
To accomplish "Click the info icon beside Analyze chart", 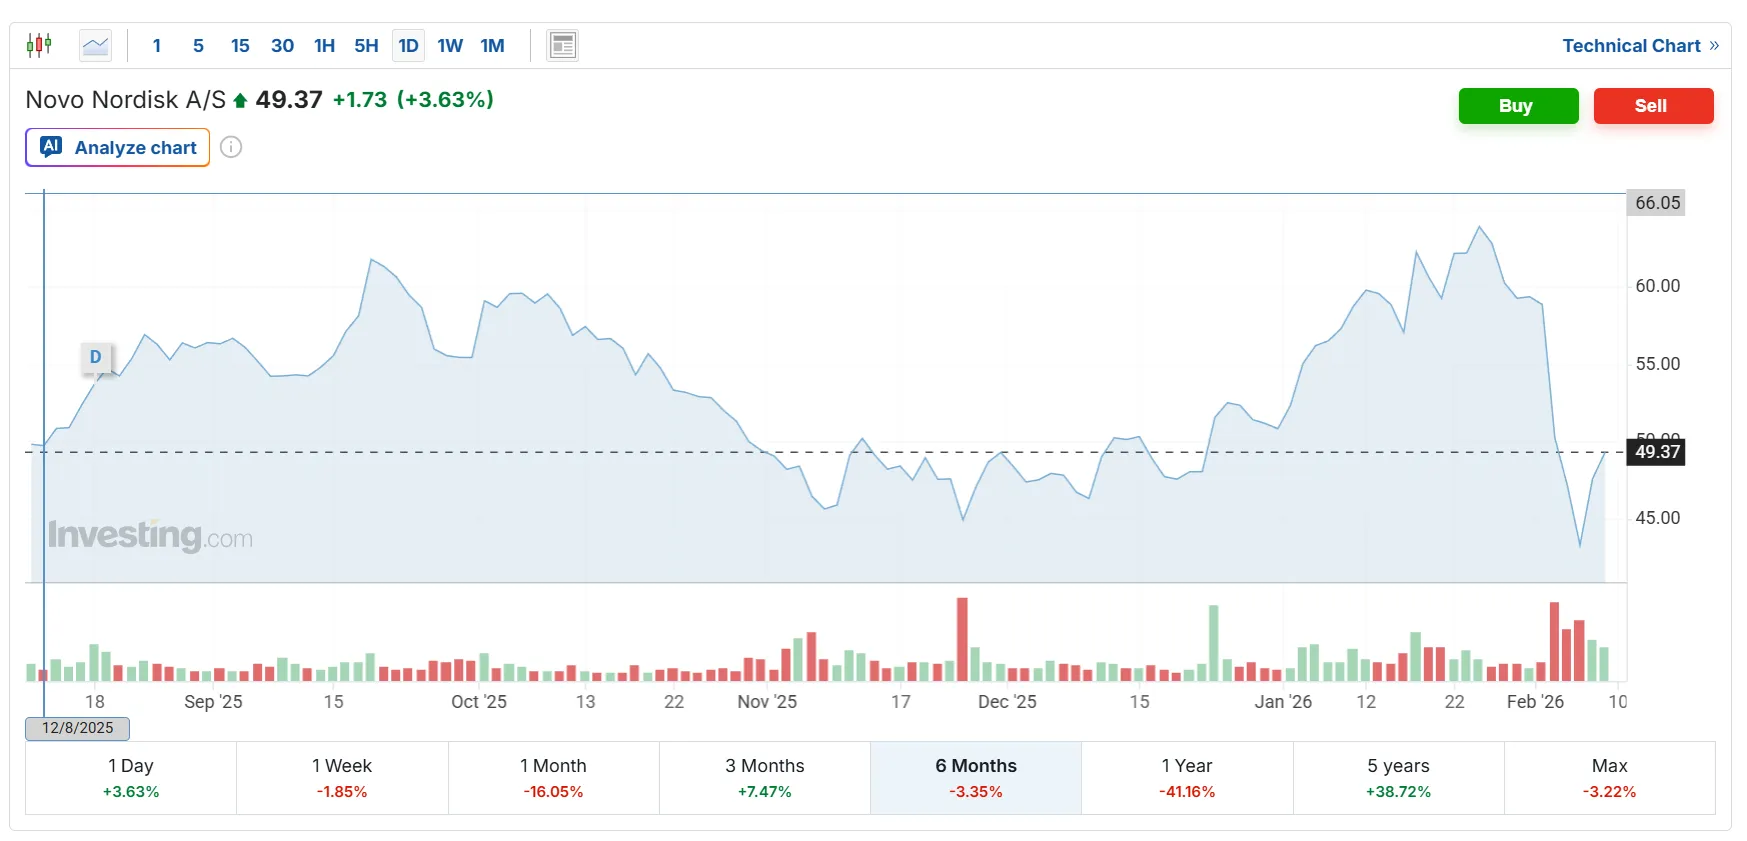I will (231, 147).
